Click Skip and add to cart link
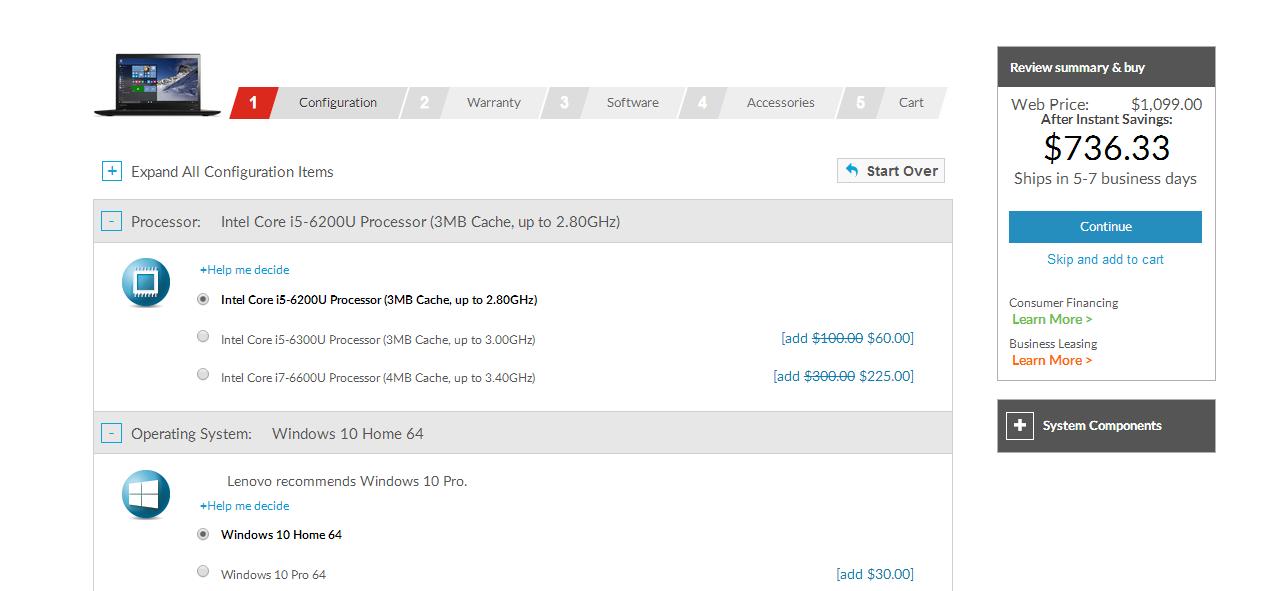1261x591 pixels. click(1105, 260)
